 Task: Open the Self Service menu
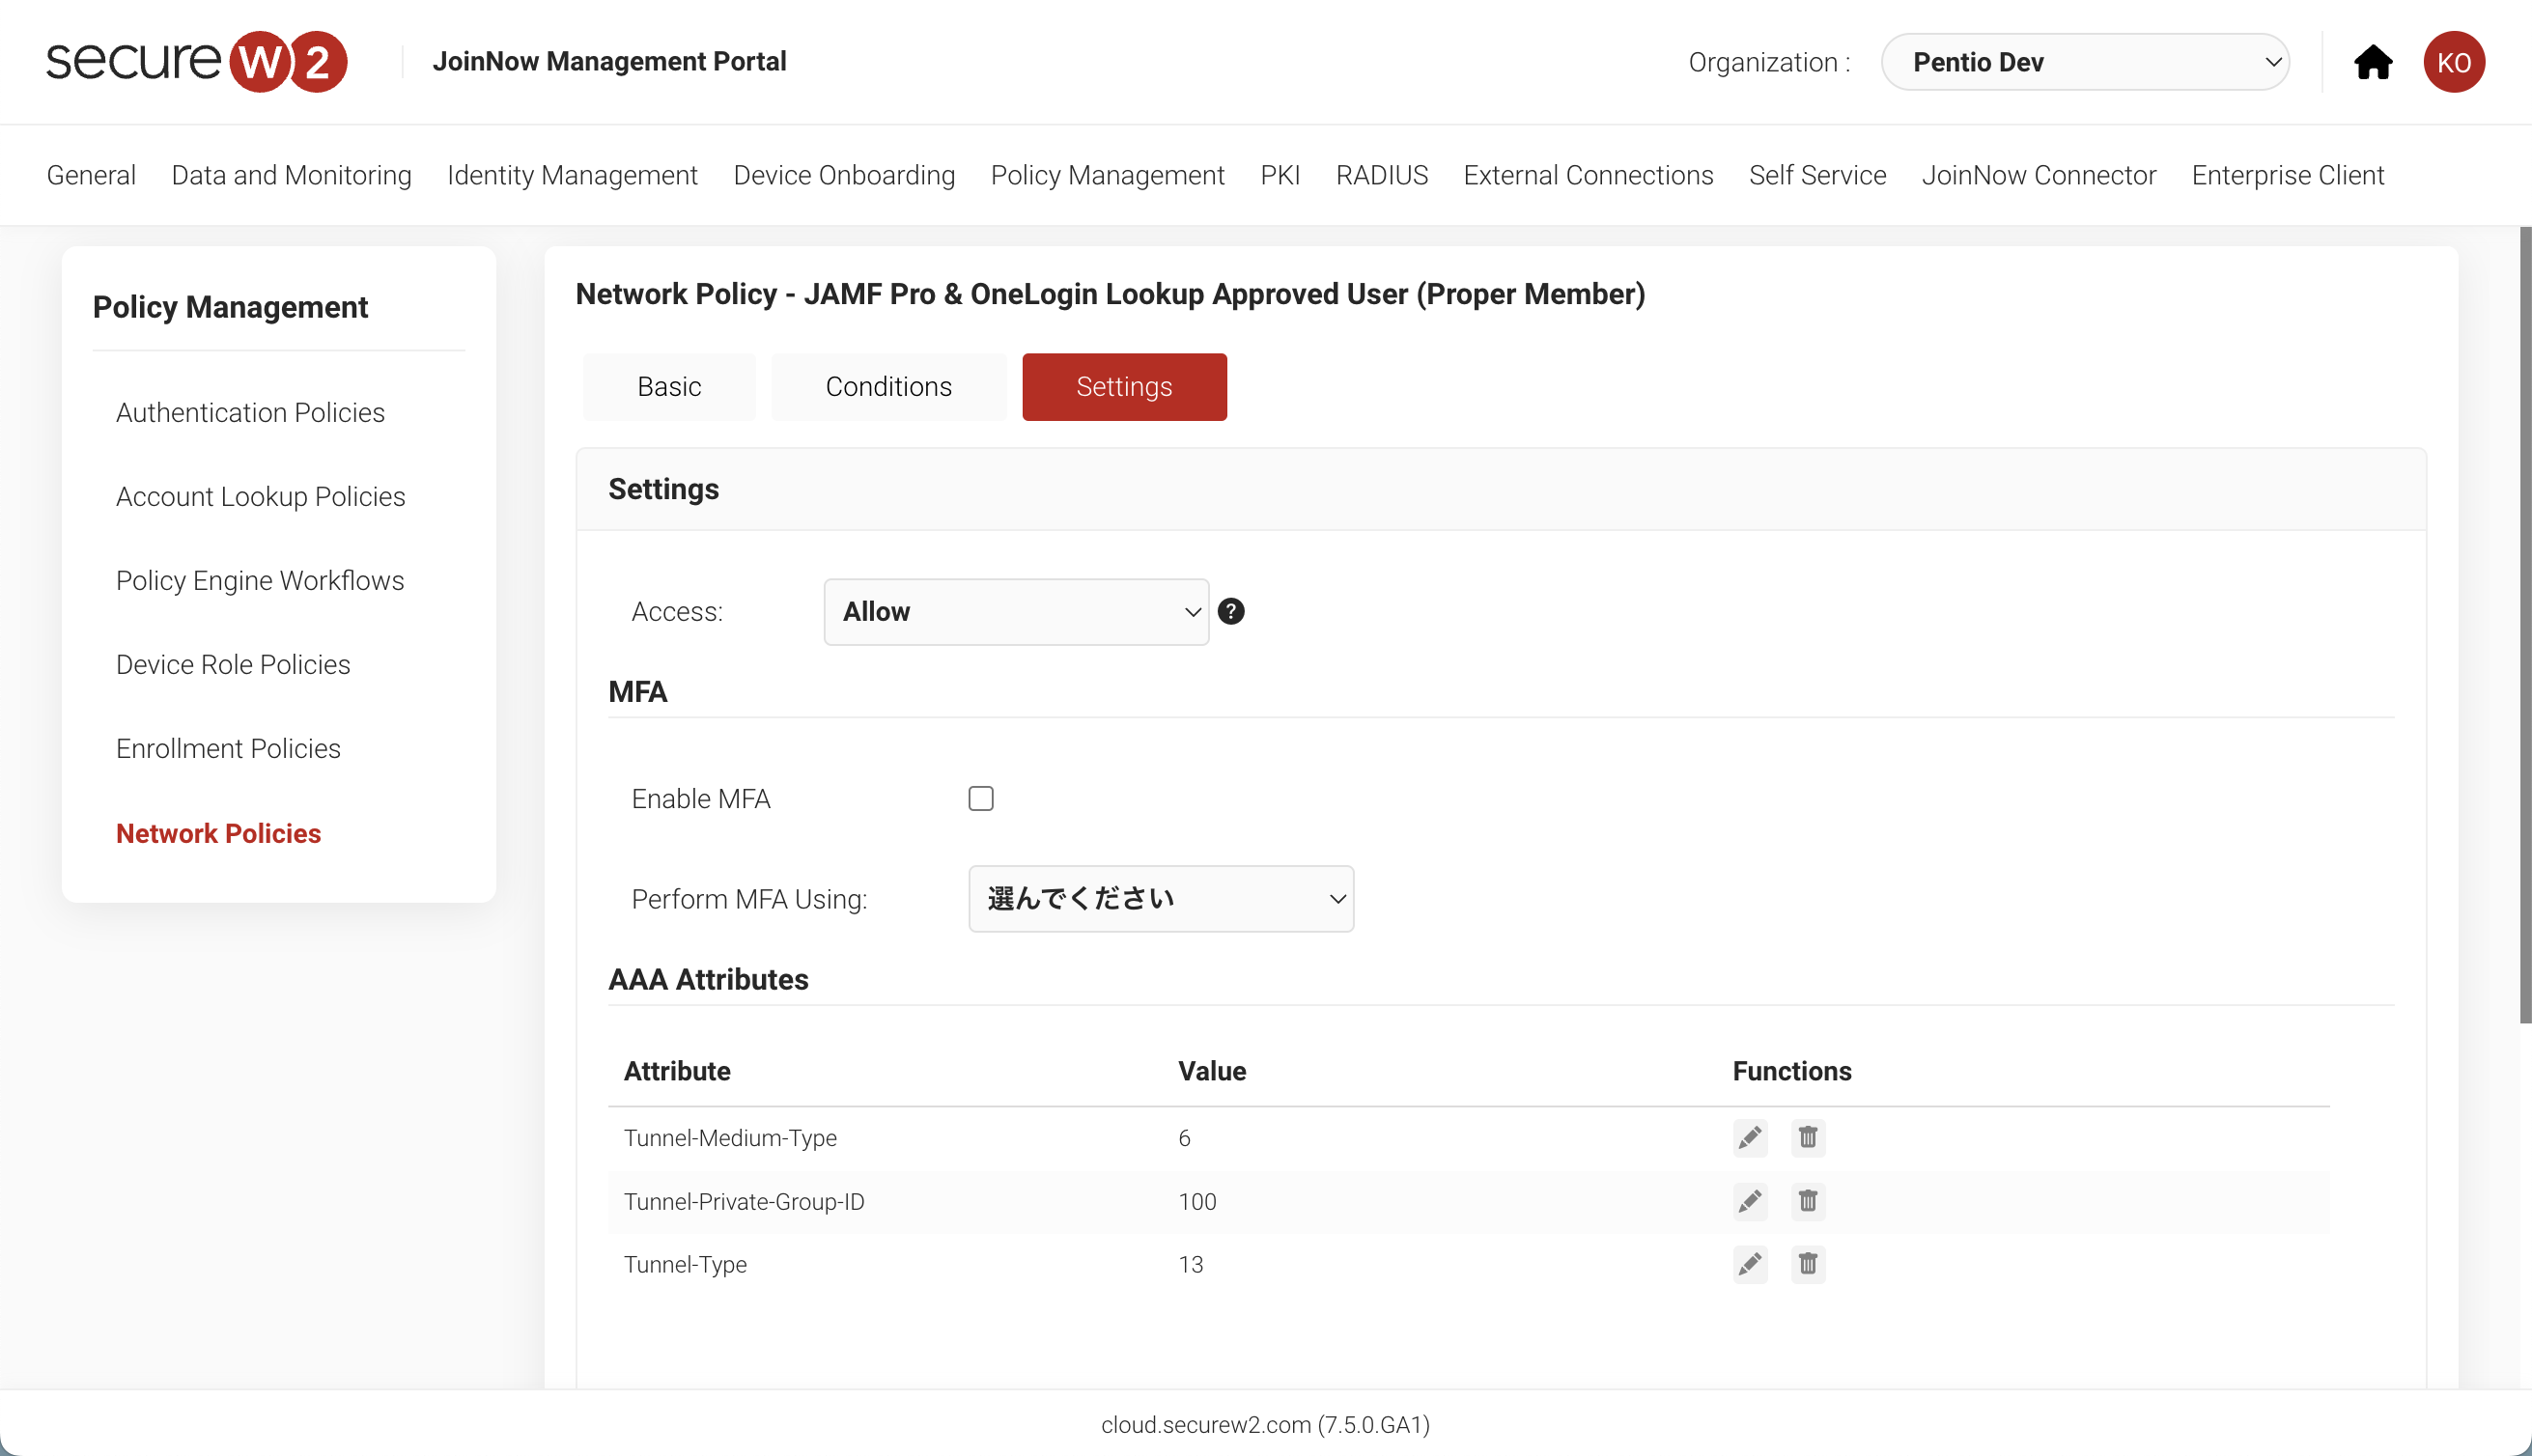pos(1817,175)
